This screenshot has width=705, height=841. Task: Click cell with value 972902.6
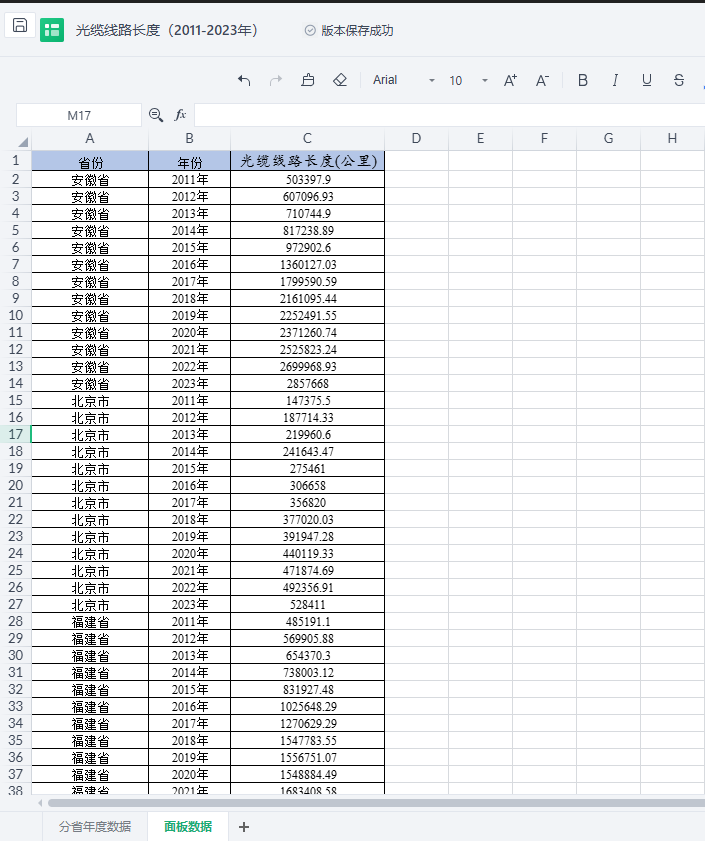coord(307,248)
